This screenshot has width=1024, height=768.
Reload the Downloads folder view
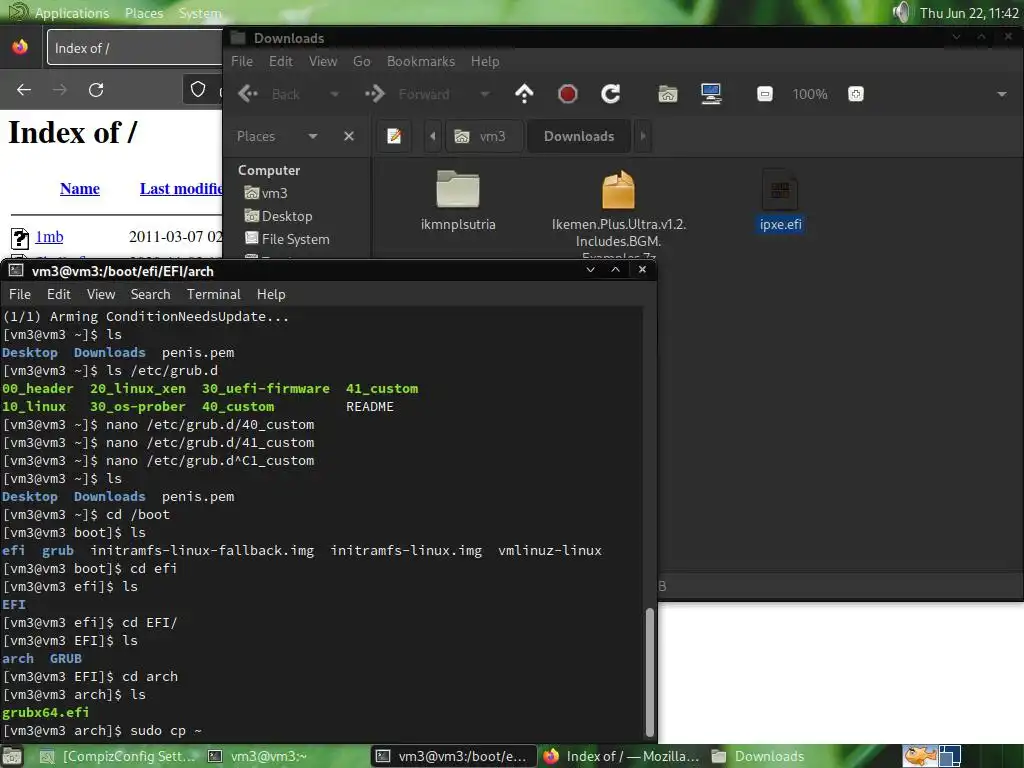pos(611,94)
